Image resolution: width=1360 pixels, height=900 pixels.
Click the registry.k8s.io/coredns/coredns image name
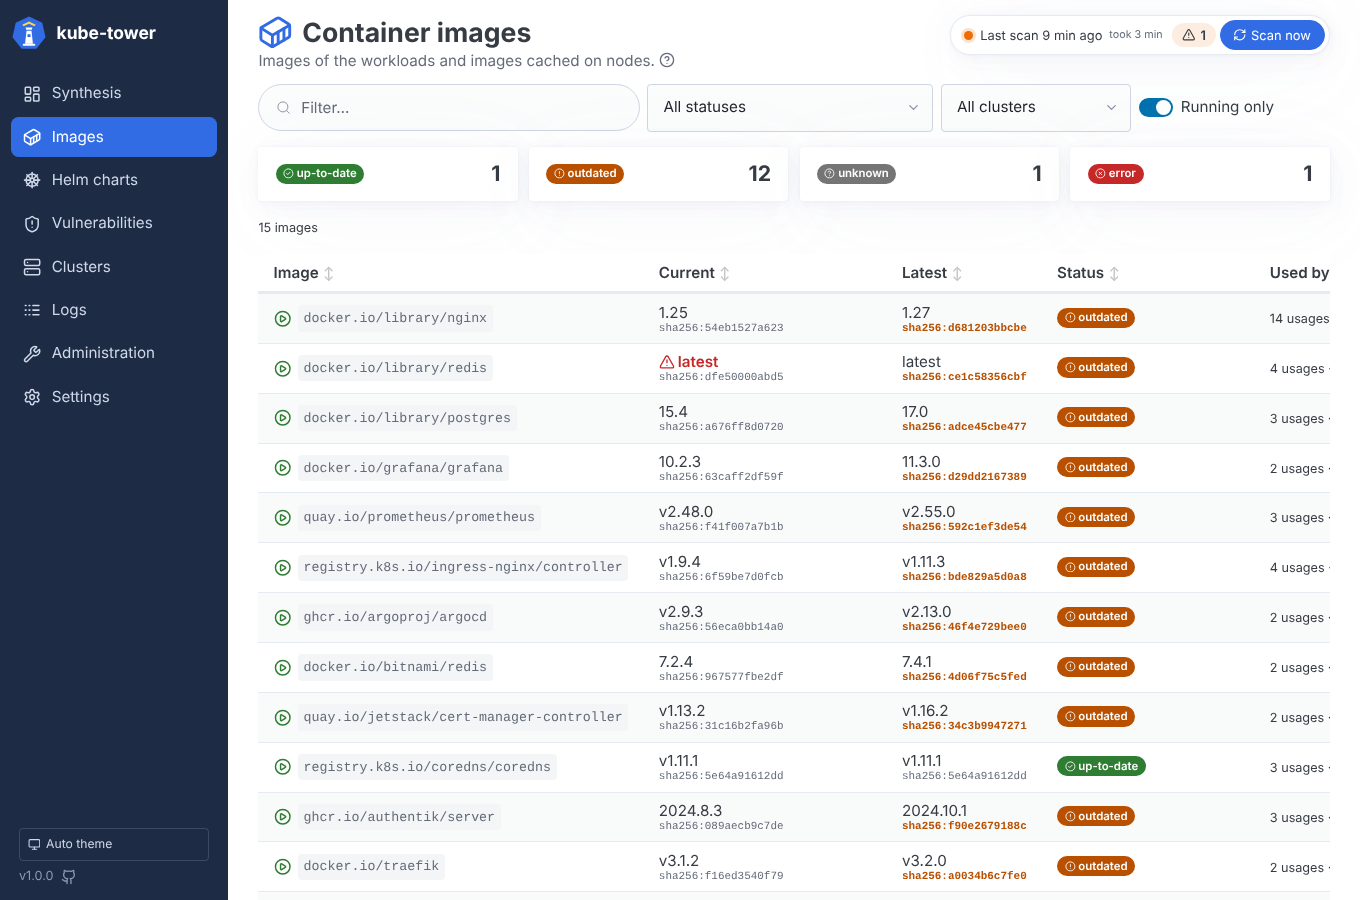coord(427,767)
